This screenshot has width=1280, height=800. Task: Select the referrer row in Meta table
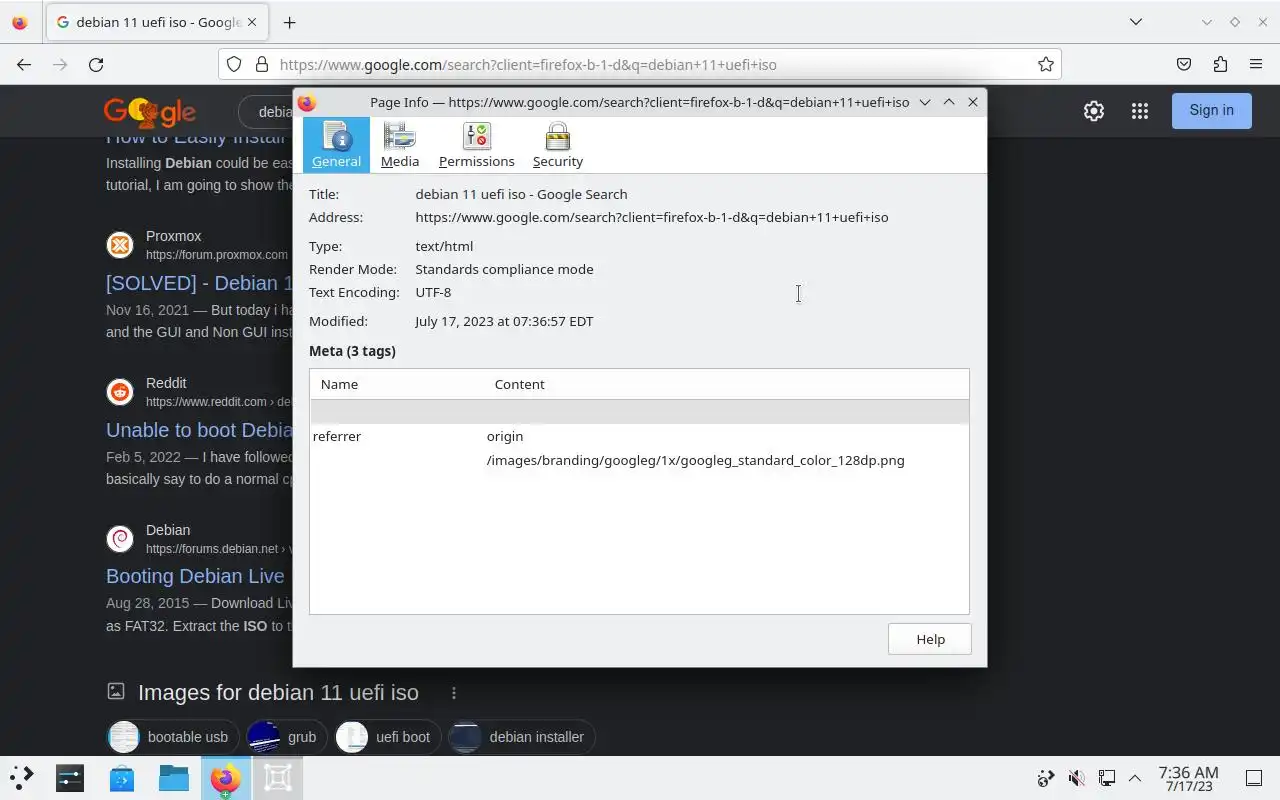coord(639,436)
